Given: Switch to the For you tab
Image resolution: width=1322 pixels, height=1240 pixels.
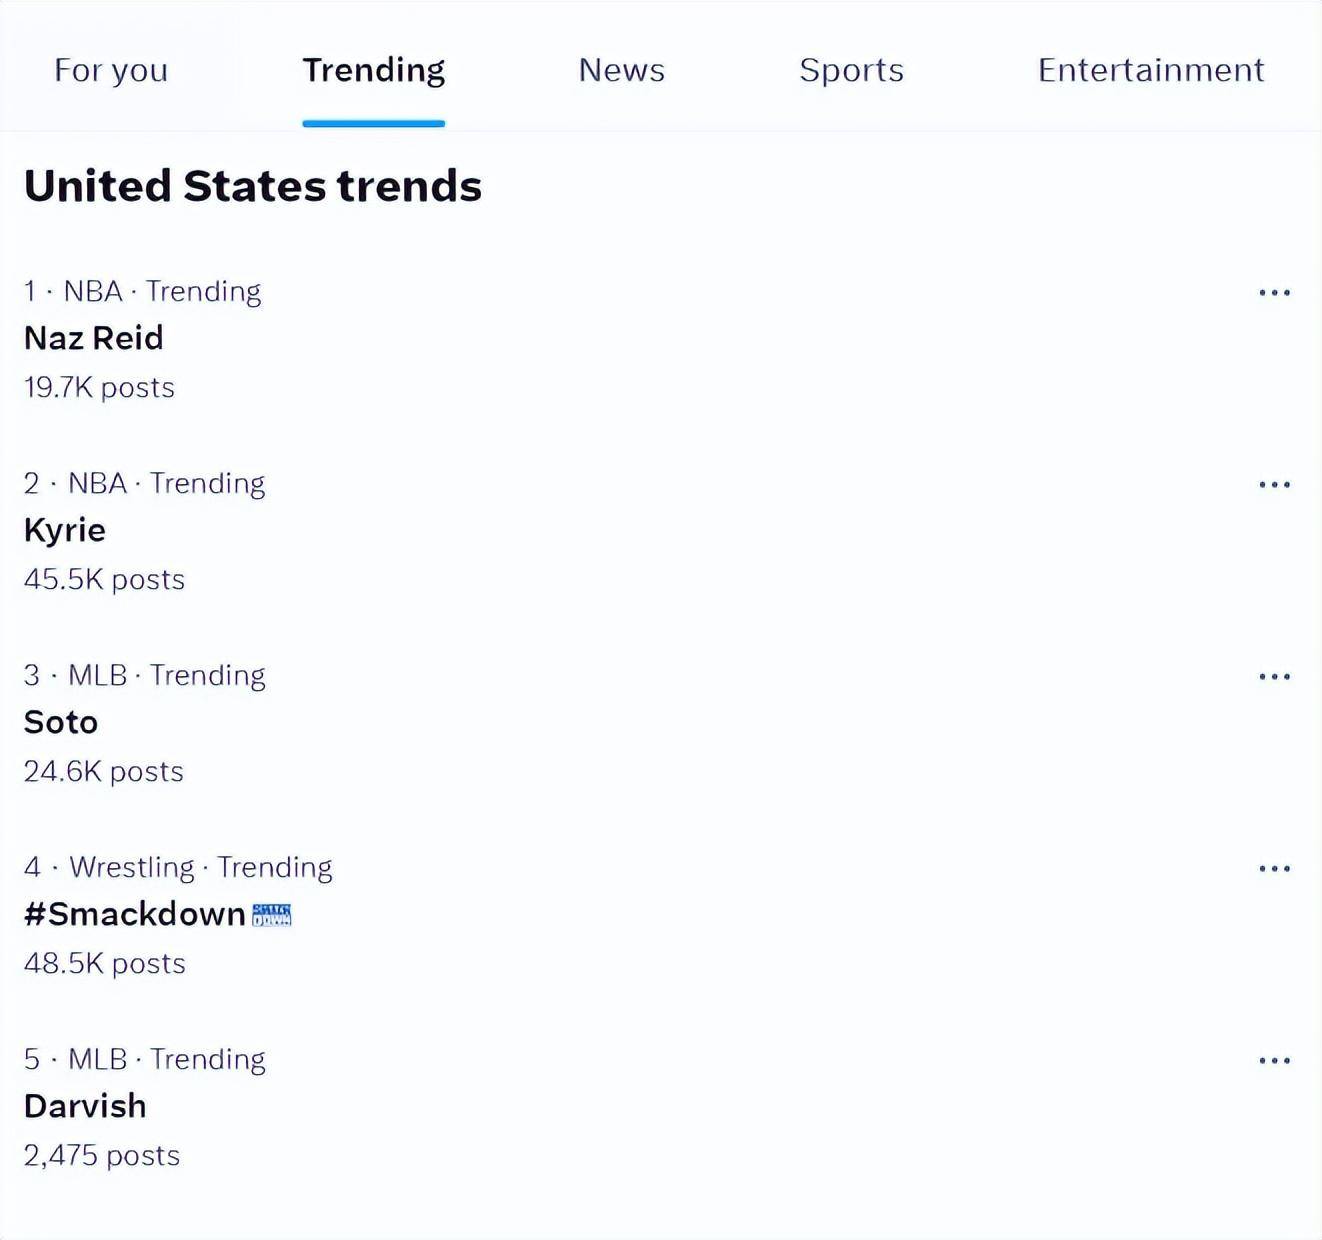Looking at the screenshot, I should click(111, 70).
